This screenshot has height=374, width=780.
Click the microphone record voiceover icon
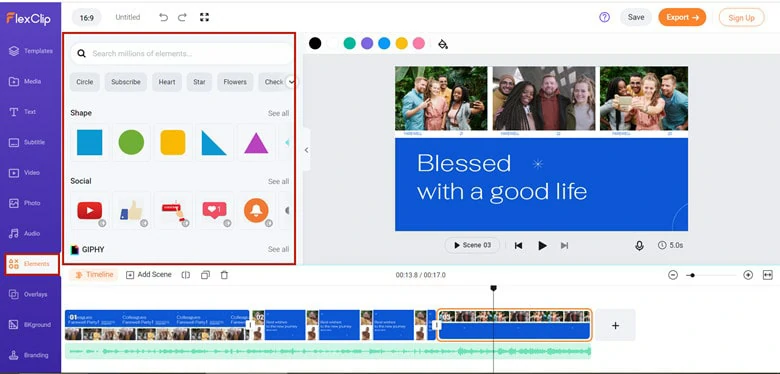(639, 245)
